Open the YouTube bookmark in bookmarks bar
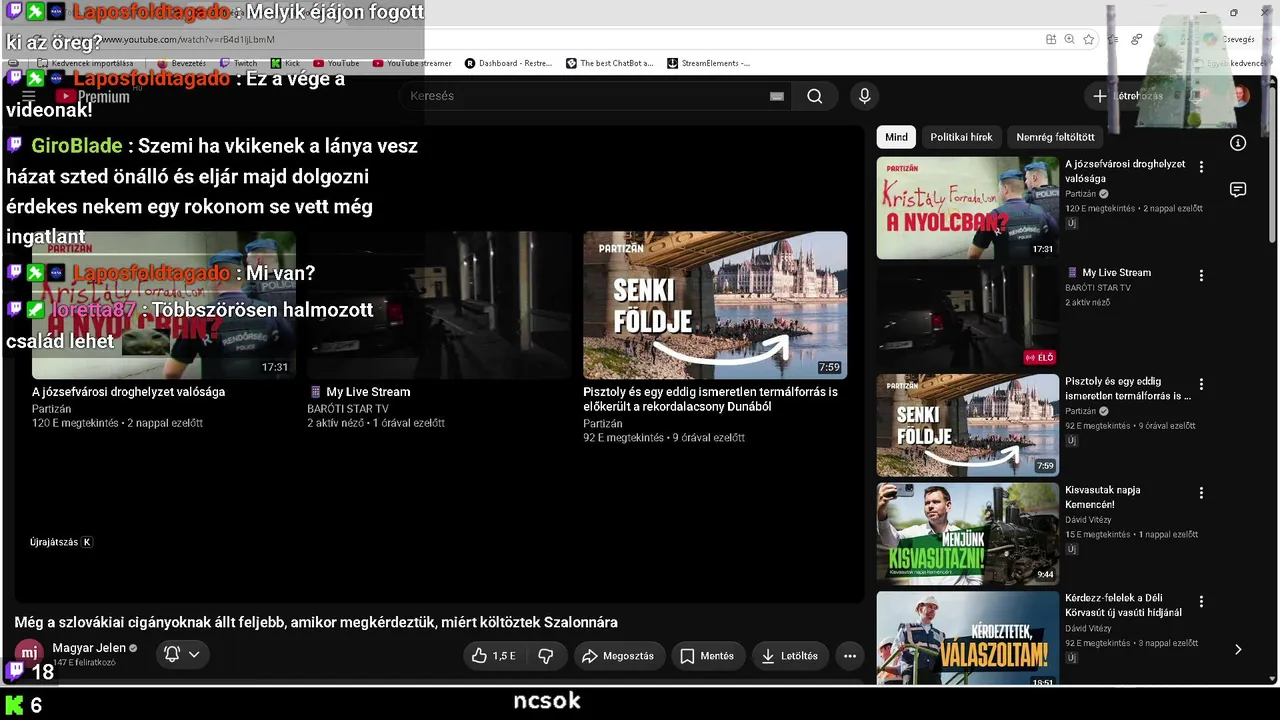 click(336, 63)
